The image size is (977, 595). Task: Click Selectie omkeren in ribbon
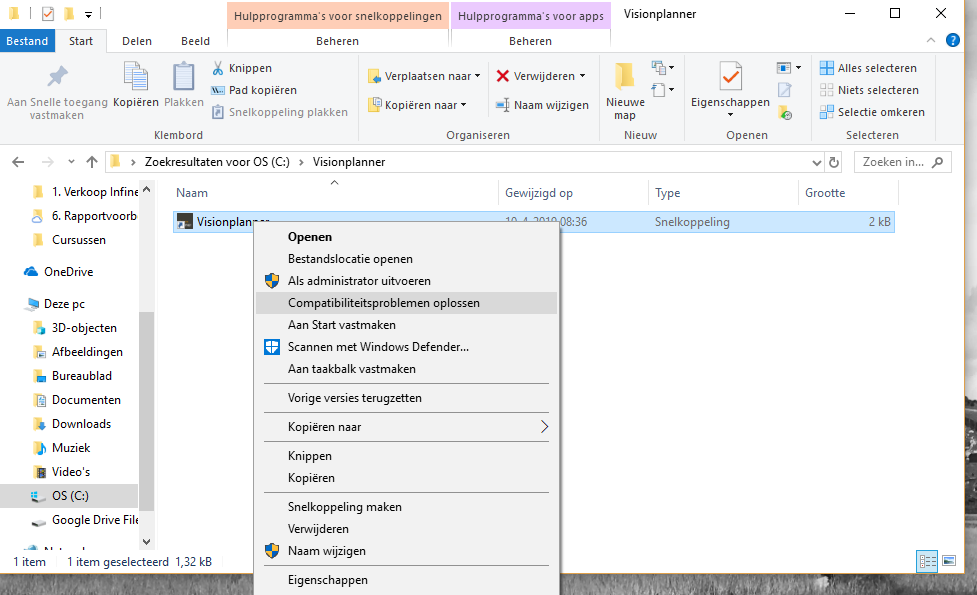(872, 112)
